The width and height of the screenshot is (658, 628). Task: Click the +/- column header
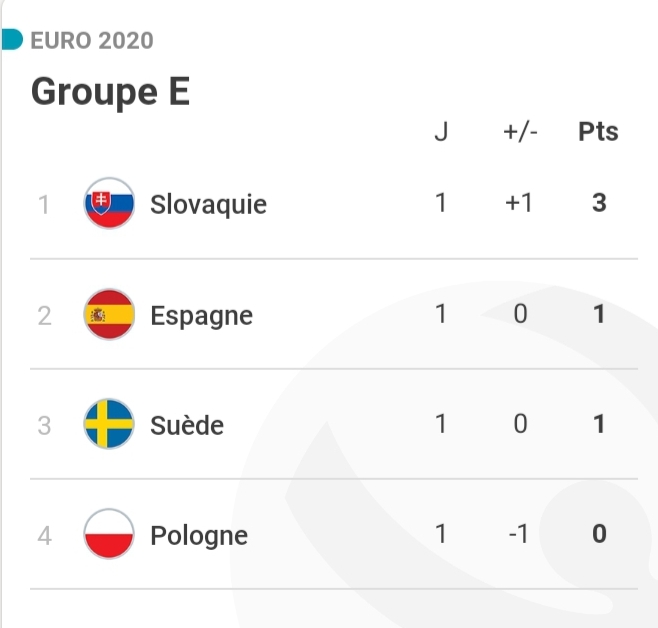[x=520, y=131]
